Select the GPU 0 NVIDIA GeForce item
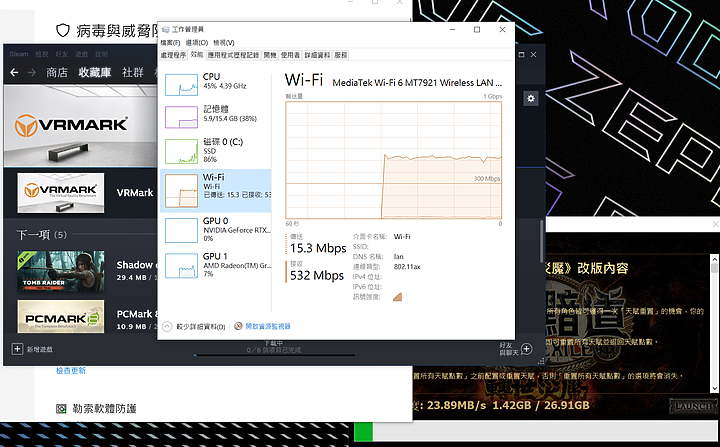The height and width of the screenshot is (447, 720). pyautogui.click(x=216, y=230)
